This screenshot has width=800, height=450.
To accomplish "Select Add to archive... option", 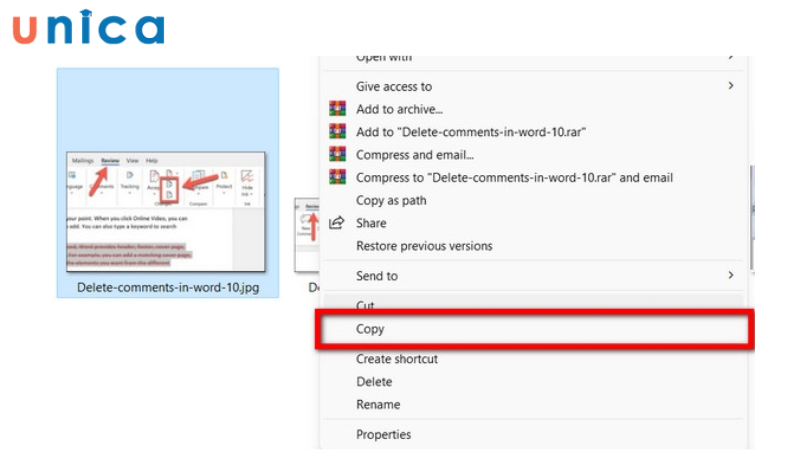I will tap(534, 109).
